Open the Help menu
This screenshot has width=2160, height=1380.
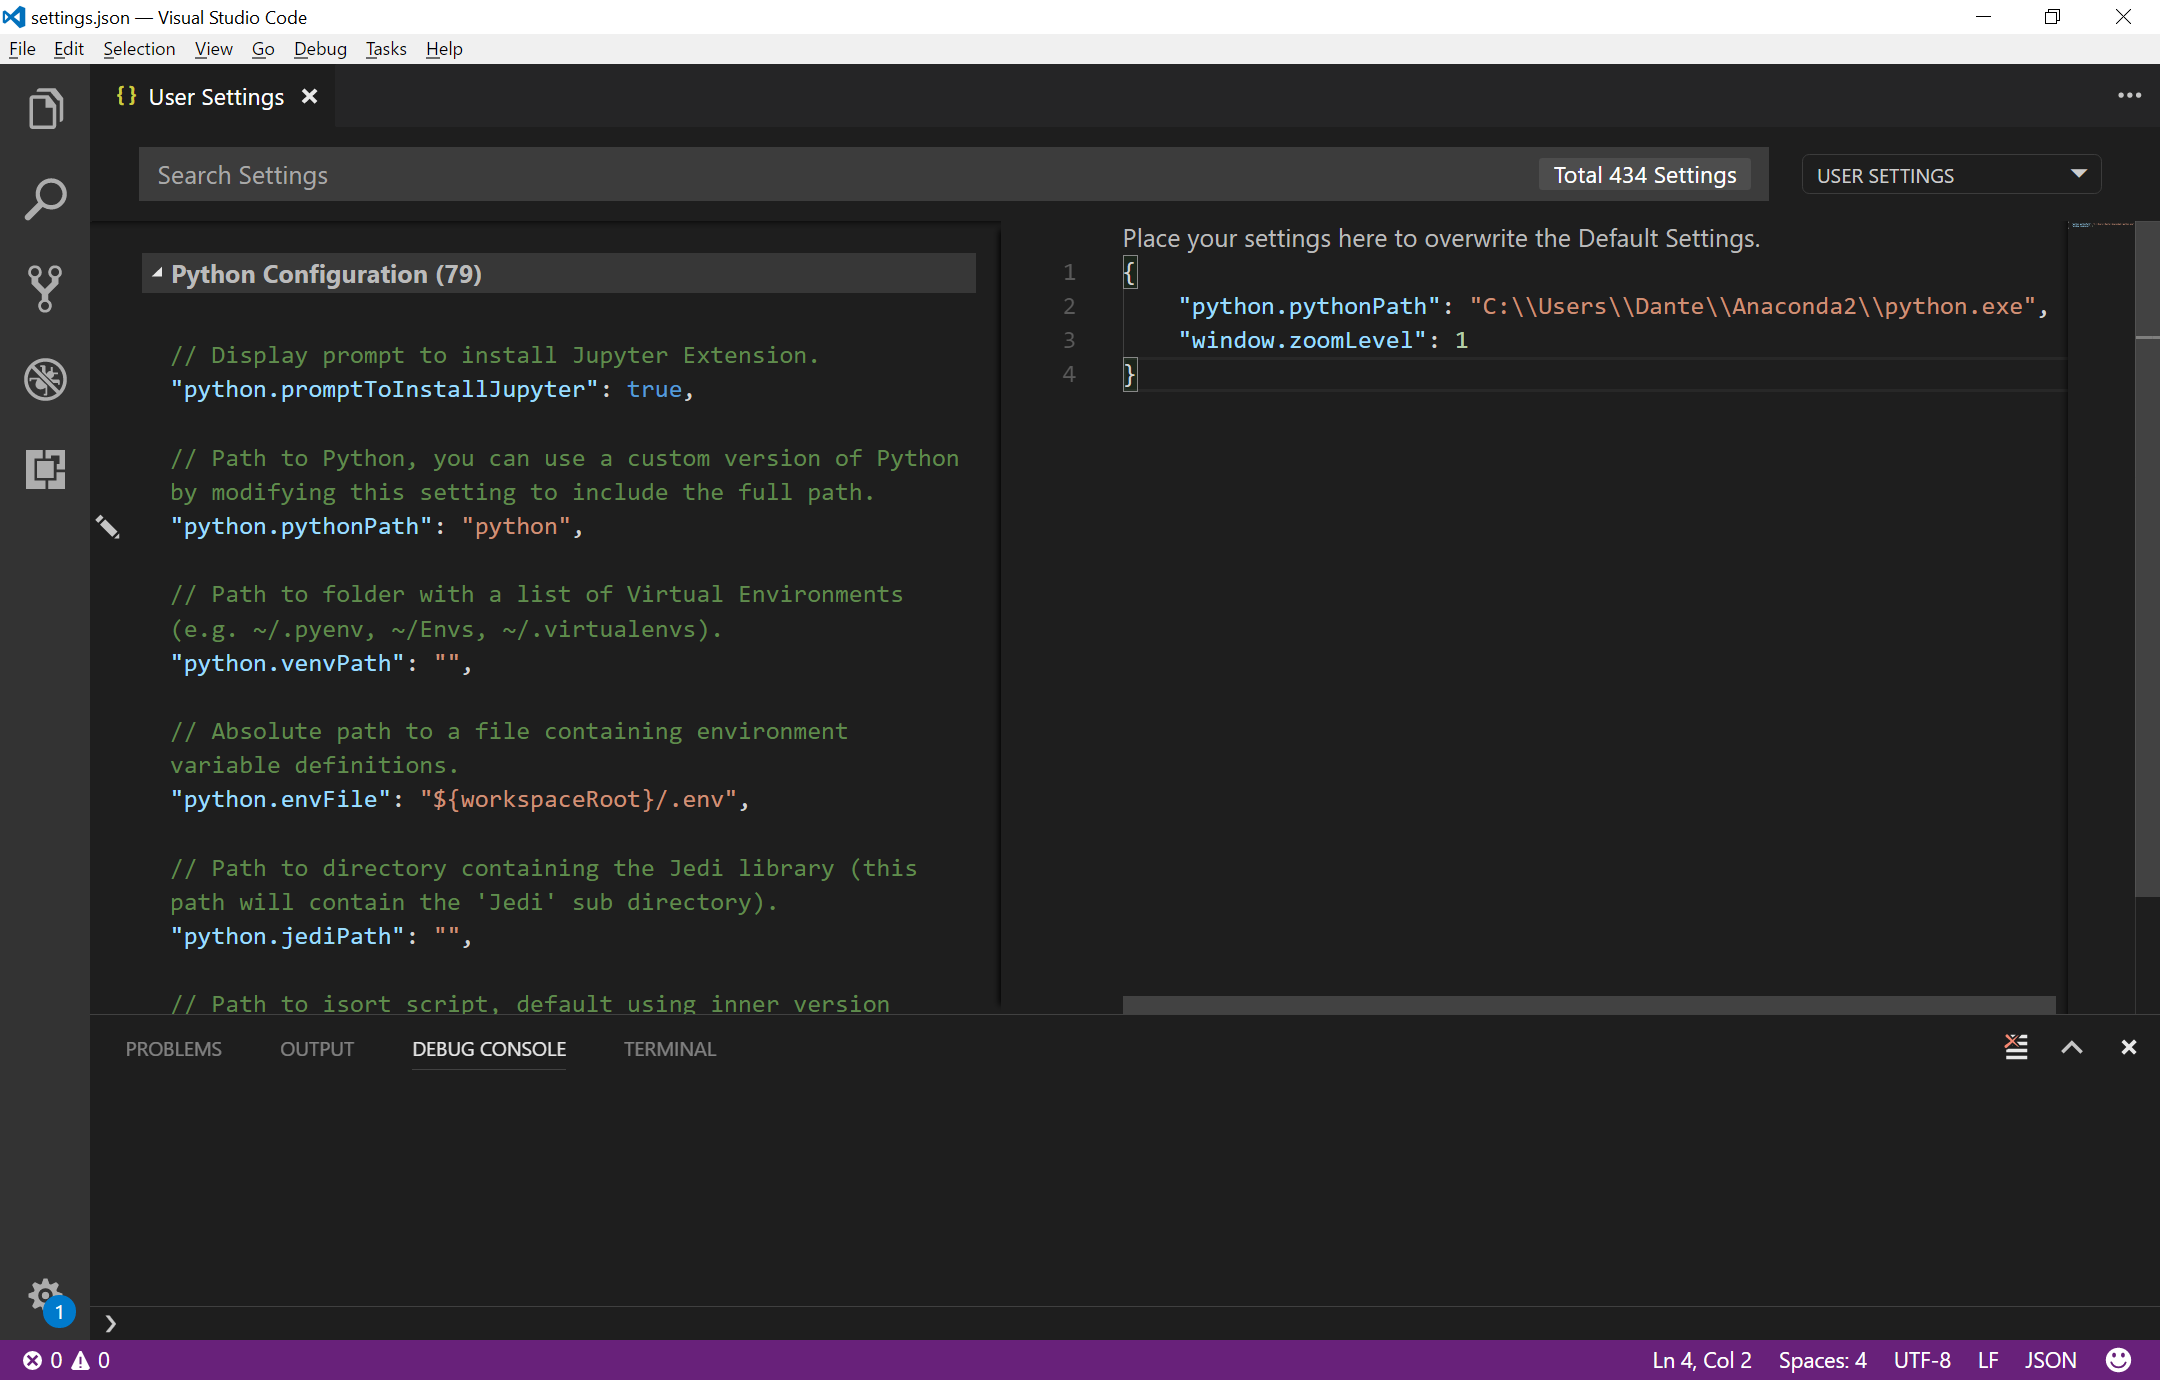click(x=444, y=49)
